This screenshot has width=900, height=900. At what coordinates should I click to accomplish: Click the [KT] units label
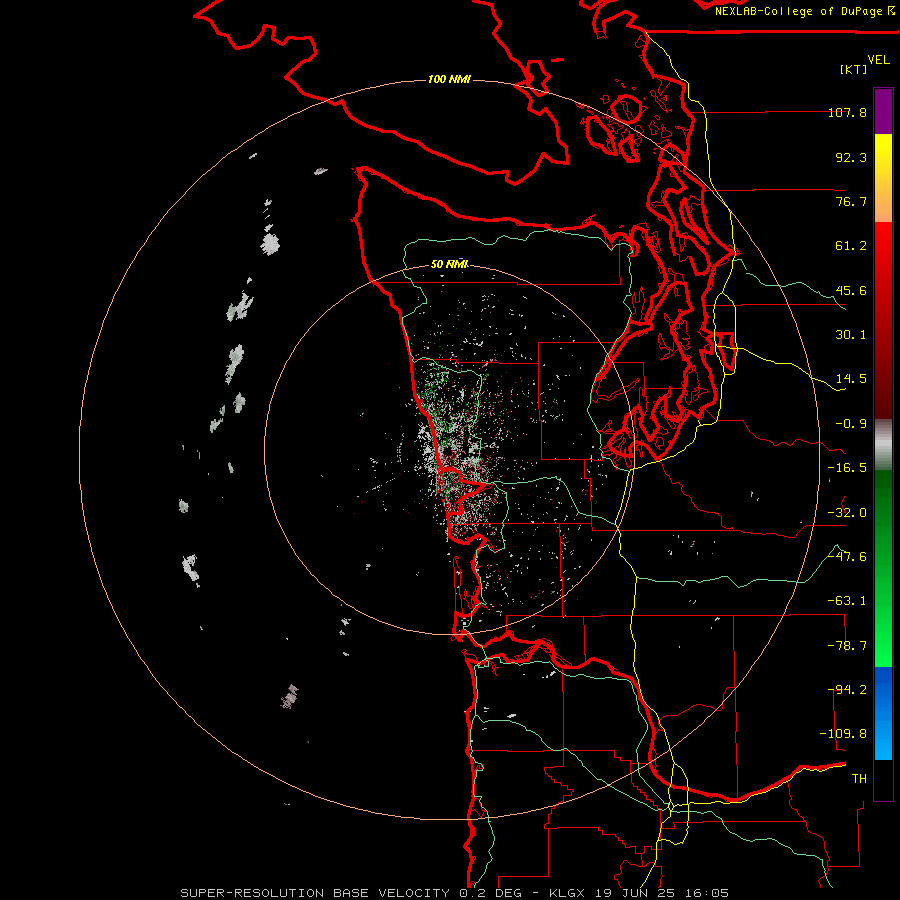tap(854, 69)
